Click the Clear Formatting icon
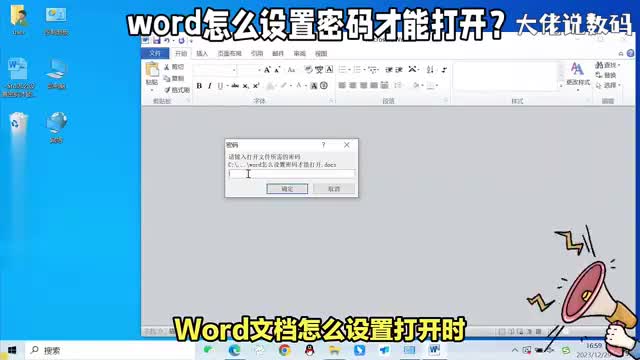 [309, 70]
